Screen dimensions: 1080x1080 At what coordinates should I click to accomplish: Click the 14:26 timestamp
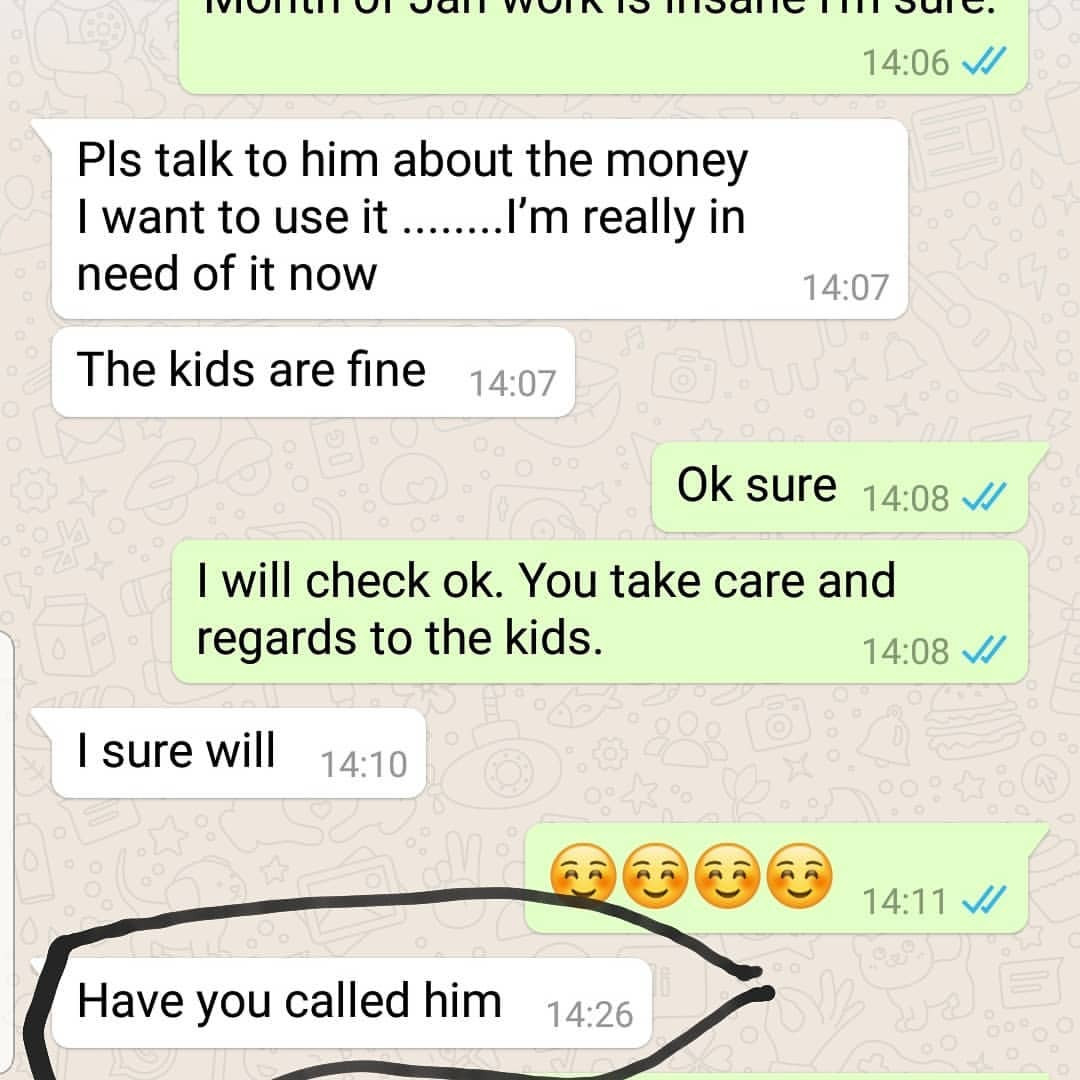pos(590,1015)
